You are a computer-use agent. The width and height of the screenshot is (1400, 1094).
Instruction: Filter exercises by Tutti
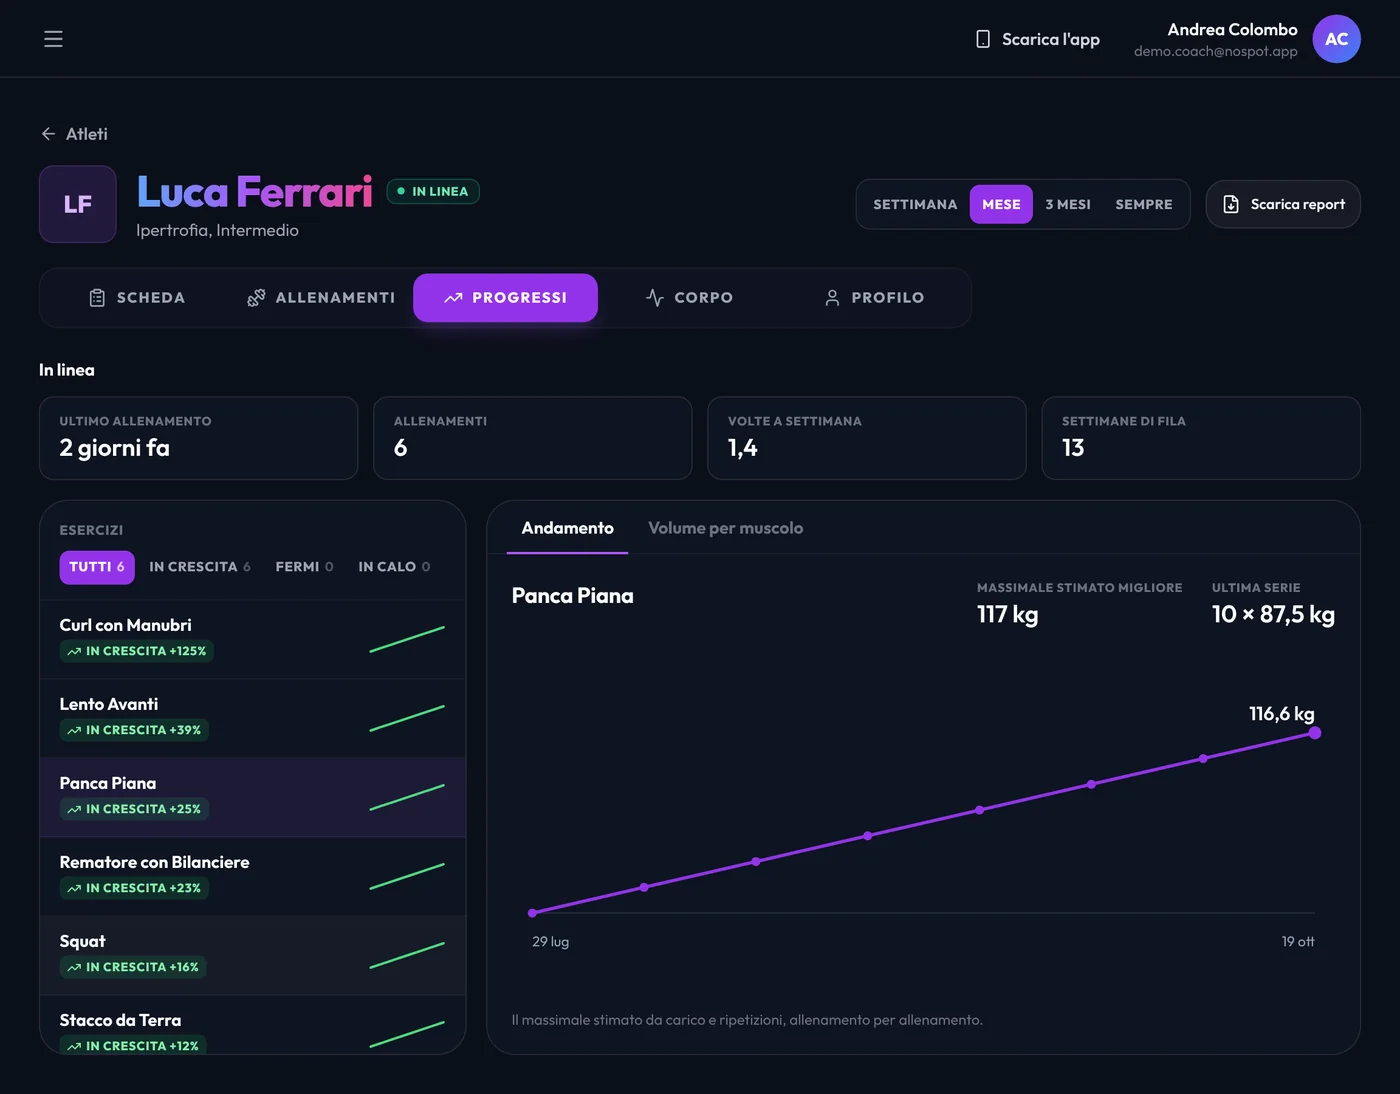(97, 567)
